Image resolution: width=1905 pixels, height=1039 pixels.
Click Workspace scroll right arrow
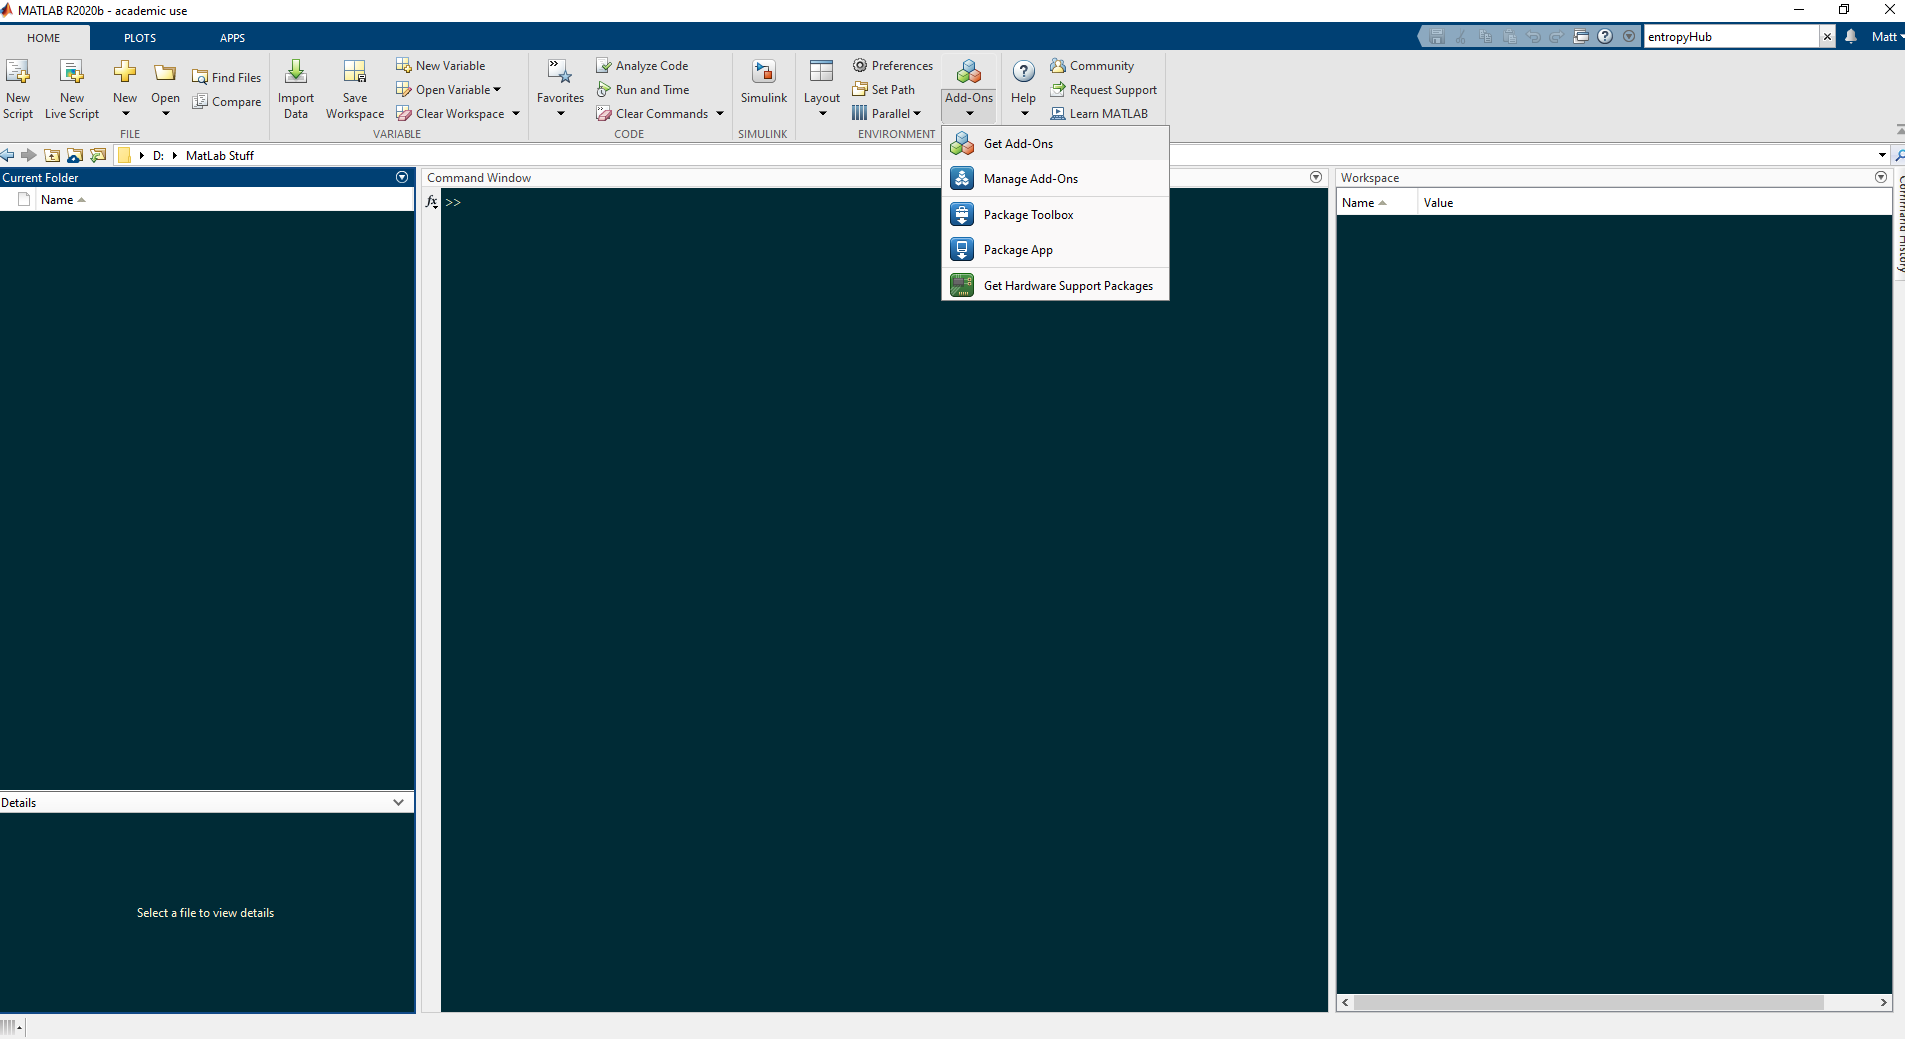[1883, 1002]
